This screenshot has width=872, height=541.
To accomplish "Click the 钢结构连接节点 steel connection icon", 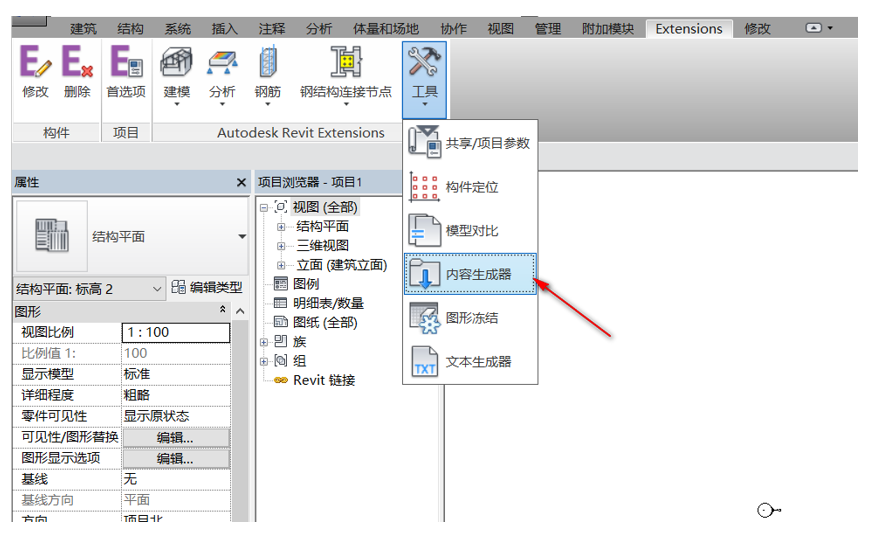I will 346,72.
